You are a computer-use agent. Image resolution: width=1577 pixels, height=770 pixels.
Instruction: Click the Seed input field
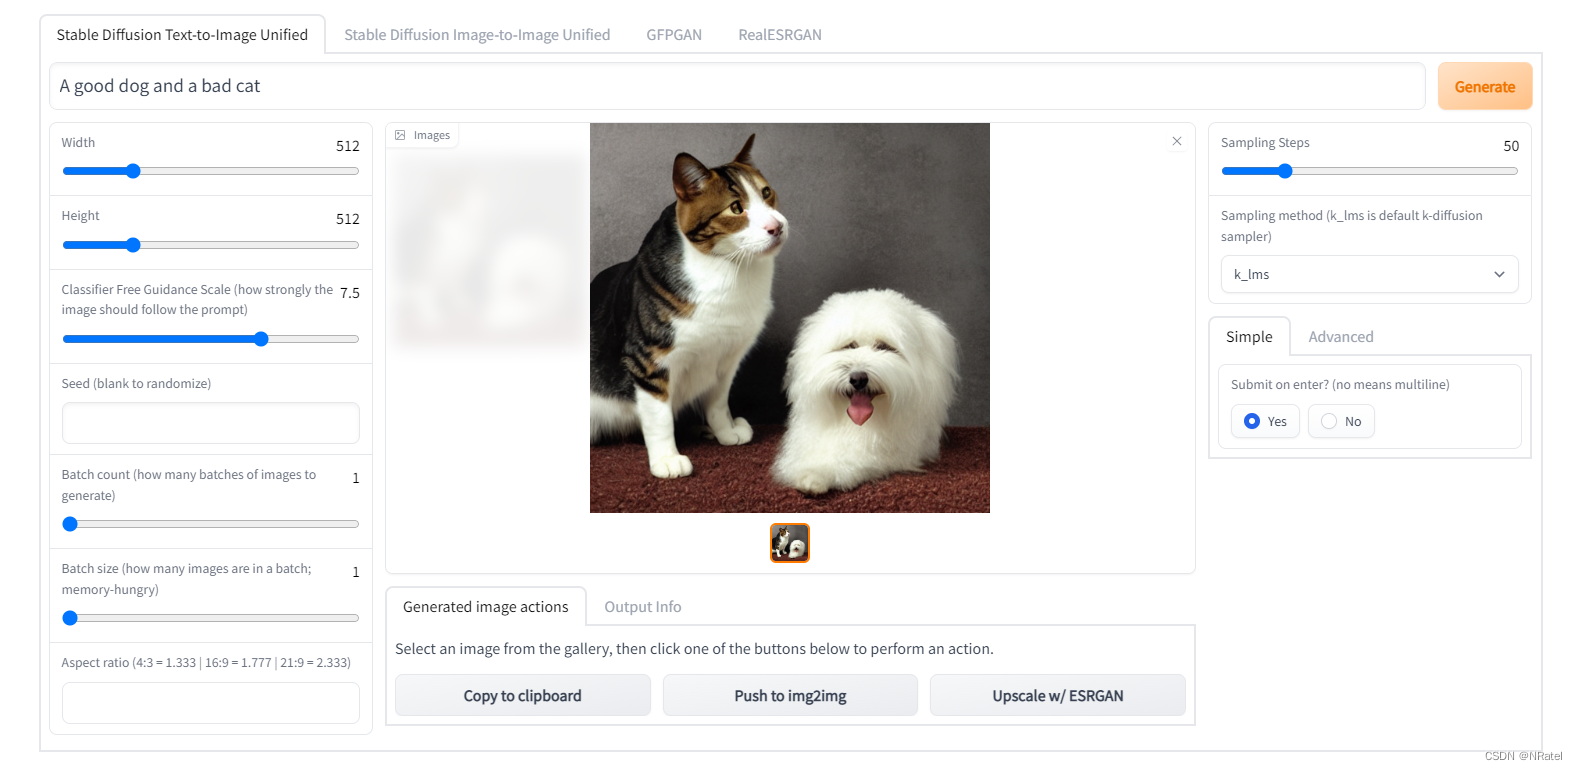pos(210,423)
